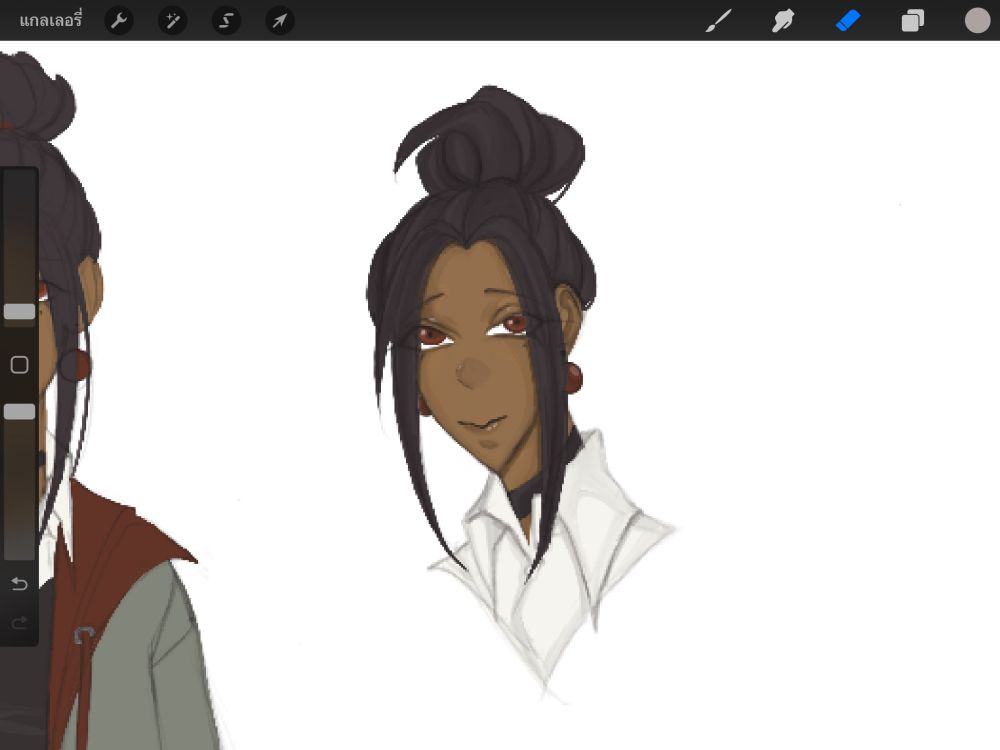1000x750 pixels.
Task: Open the Layers panel
Action: (x=912, y=21)
